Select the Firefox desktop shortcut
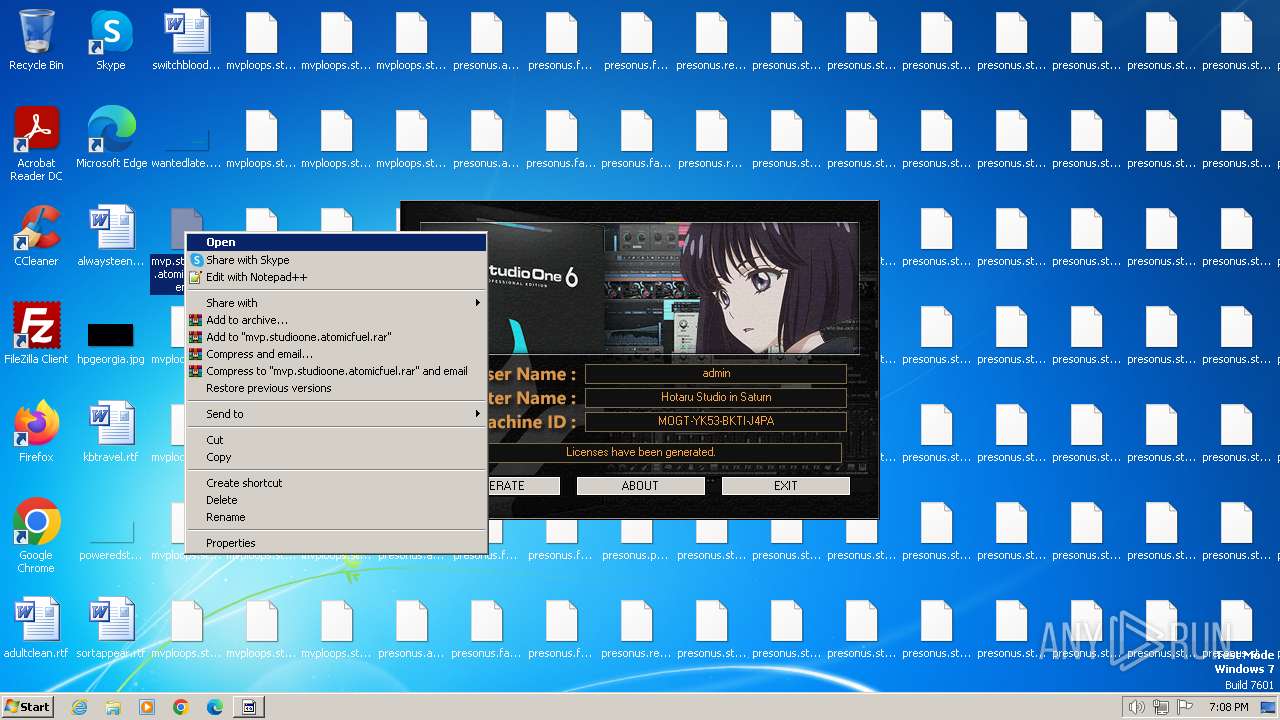The image size is (1280, 720). (36, 433)
